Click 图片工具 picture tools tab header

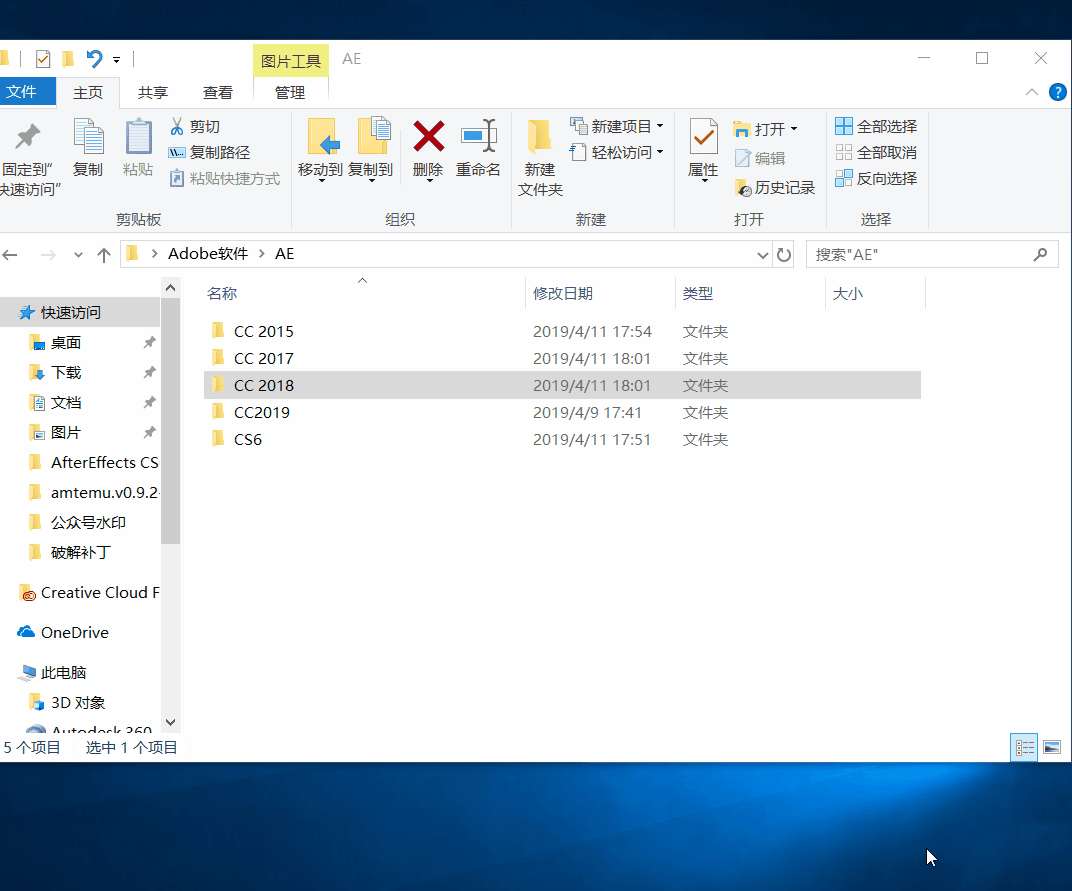291,61
